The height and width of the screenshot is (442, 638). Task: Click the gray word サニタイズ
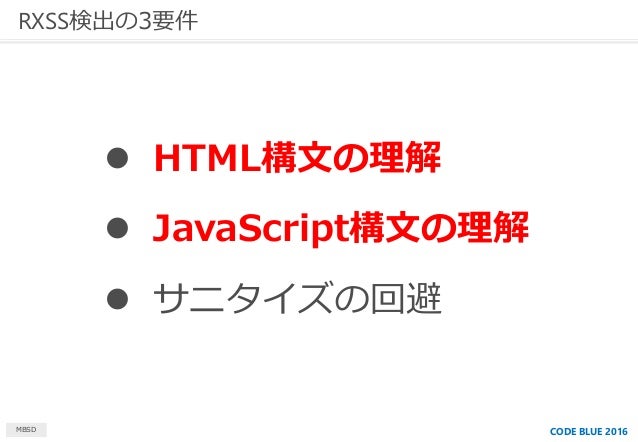pyautogui.click(x=242, y=299)
